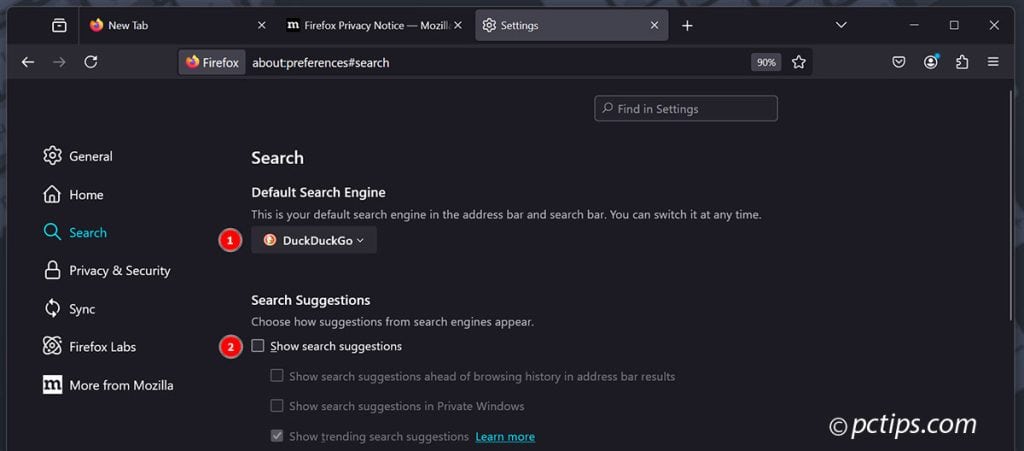1024x451 pixels.
Task: Open the Firefox account profile icon
Action: tap(931, 62)
